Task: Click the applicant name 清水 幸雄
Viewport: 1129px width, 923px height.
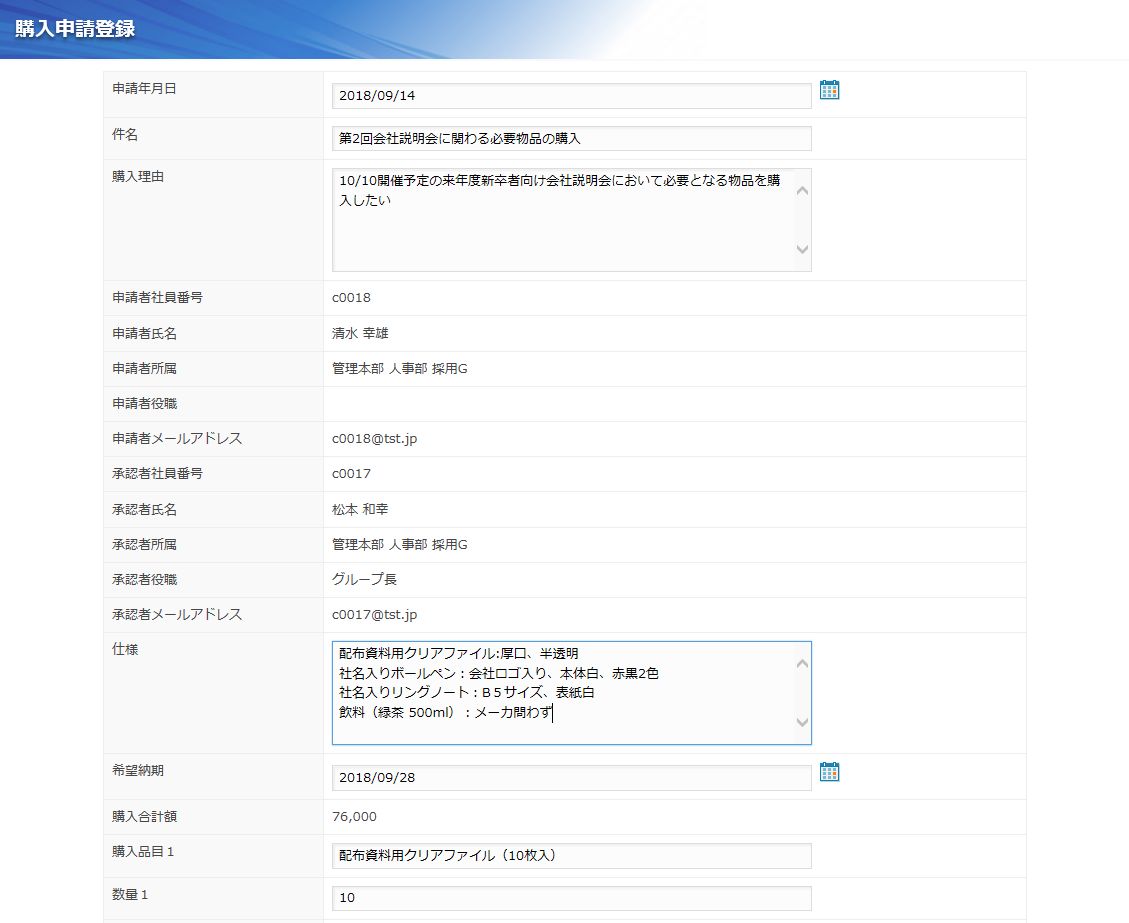Action: (x=360, y=333)
